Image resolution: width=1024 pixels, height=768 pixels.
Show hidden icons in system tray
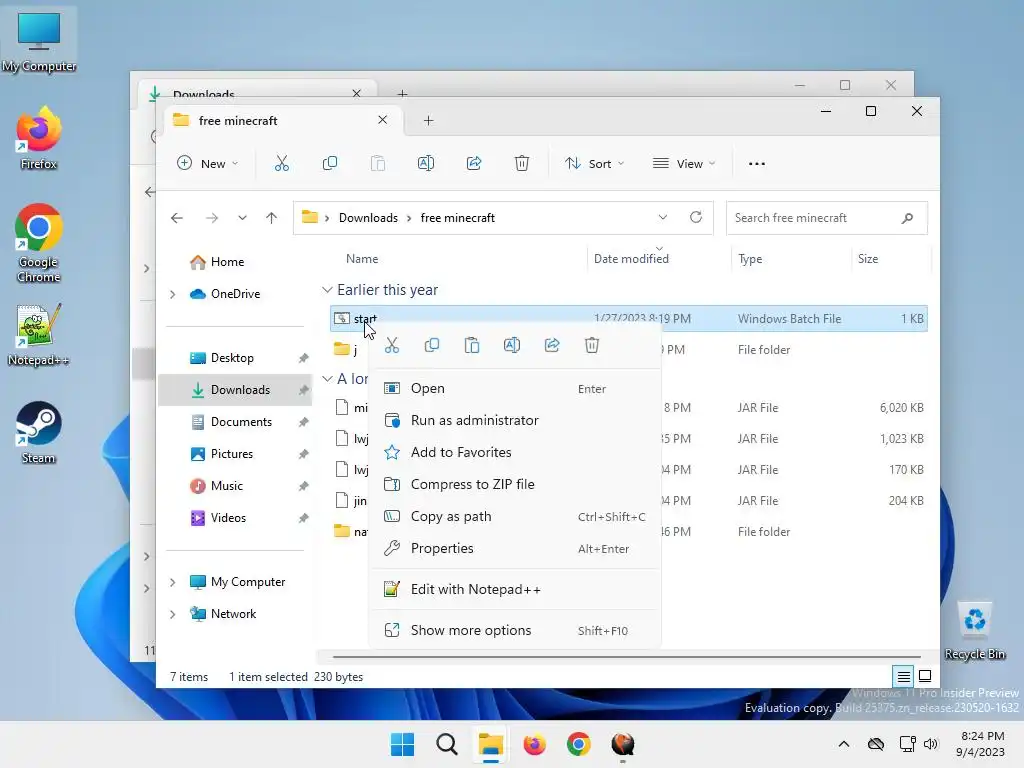click(x=844, y=744)
